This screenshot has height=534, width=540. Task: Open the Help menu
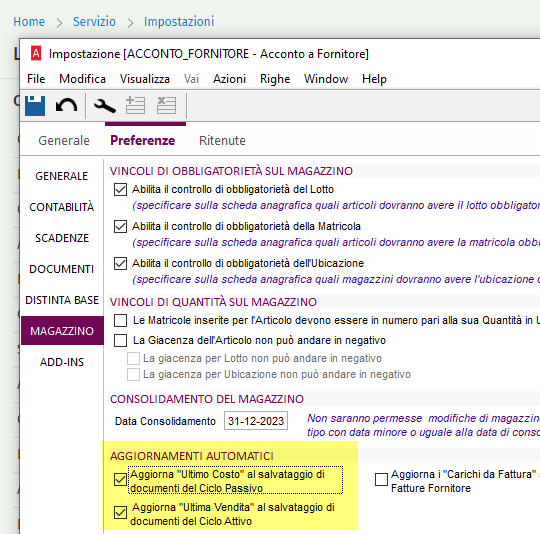374,79
